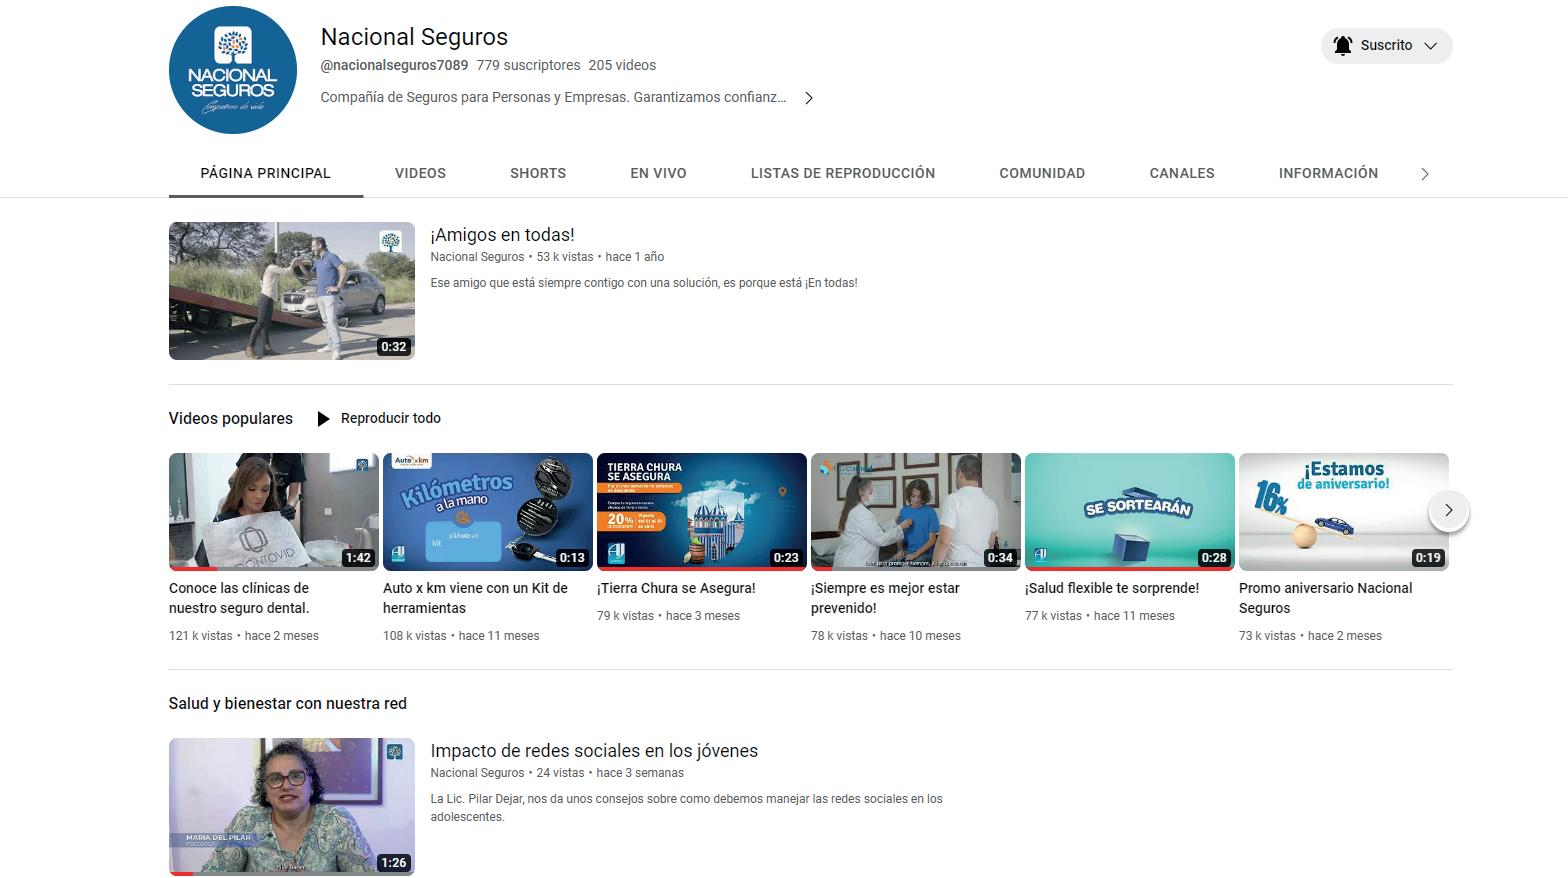Open the VIDEOS tab

pos(420,173)
